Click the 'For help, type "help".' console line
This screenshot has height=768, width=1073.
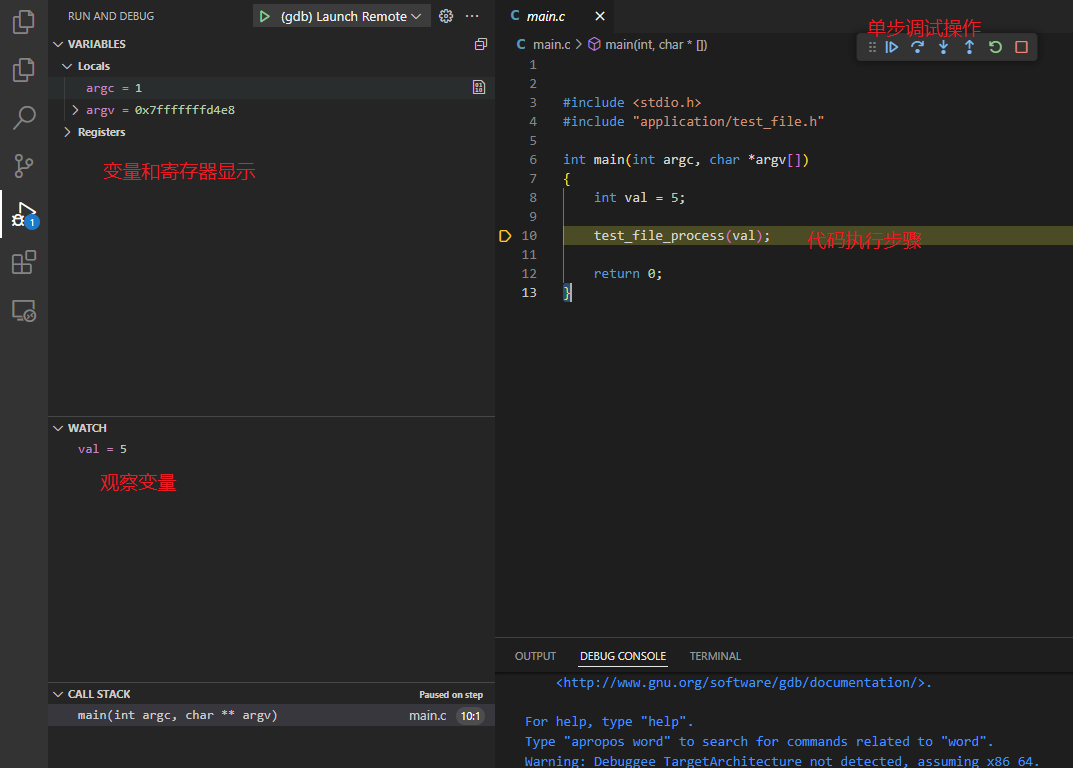pos(609,721)
